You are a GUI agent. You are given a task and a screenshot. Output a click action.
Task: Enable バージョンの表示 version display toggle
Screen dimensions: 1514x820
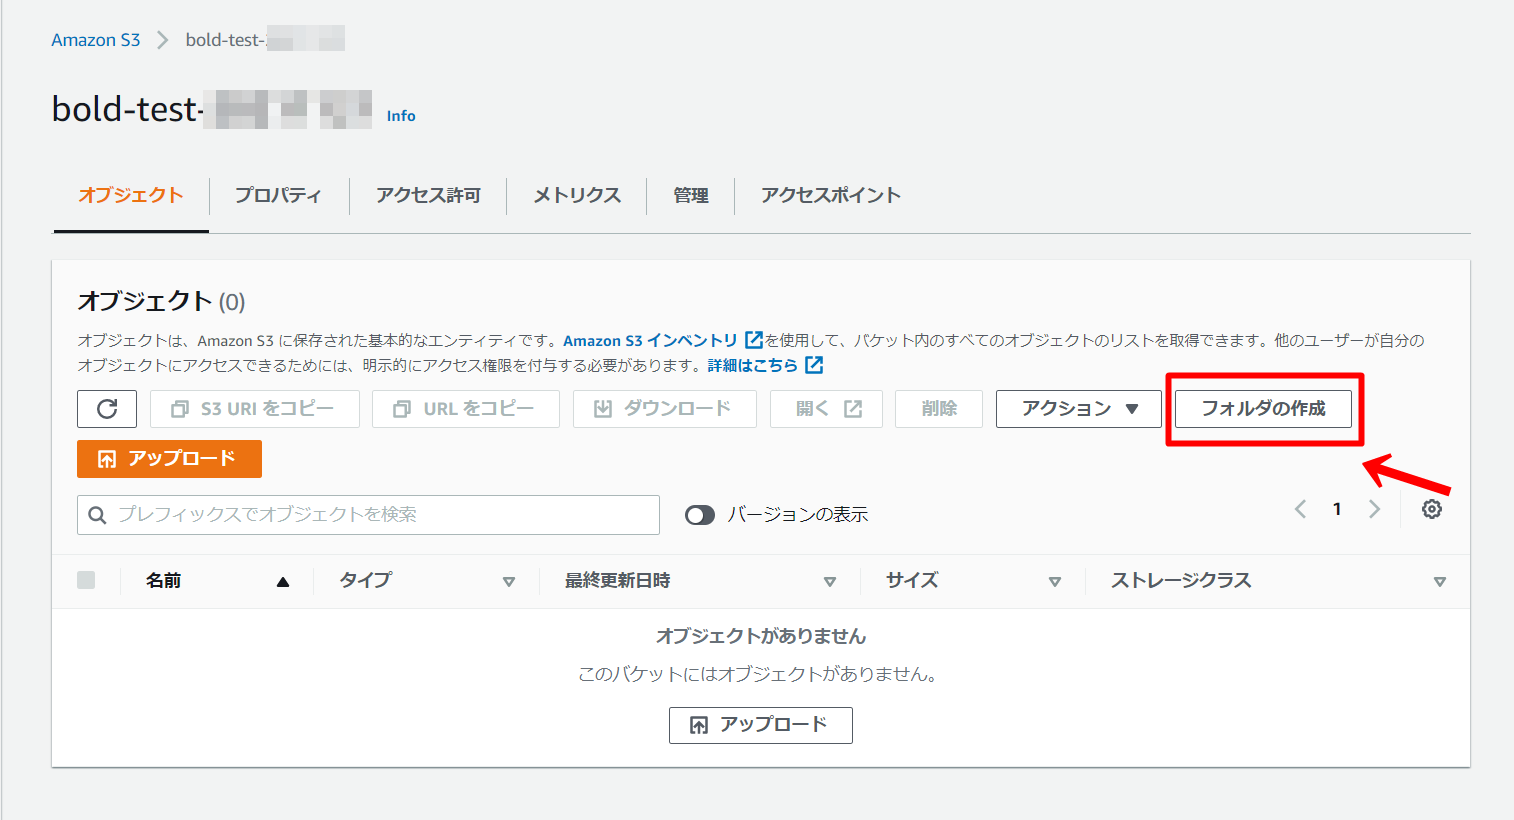coord(700,514)
